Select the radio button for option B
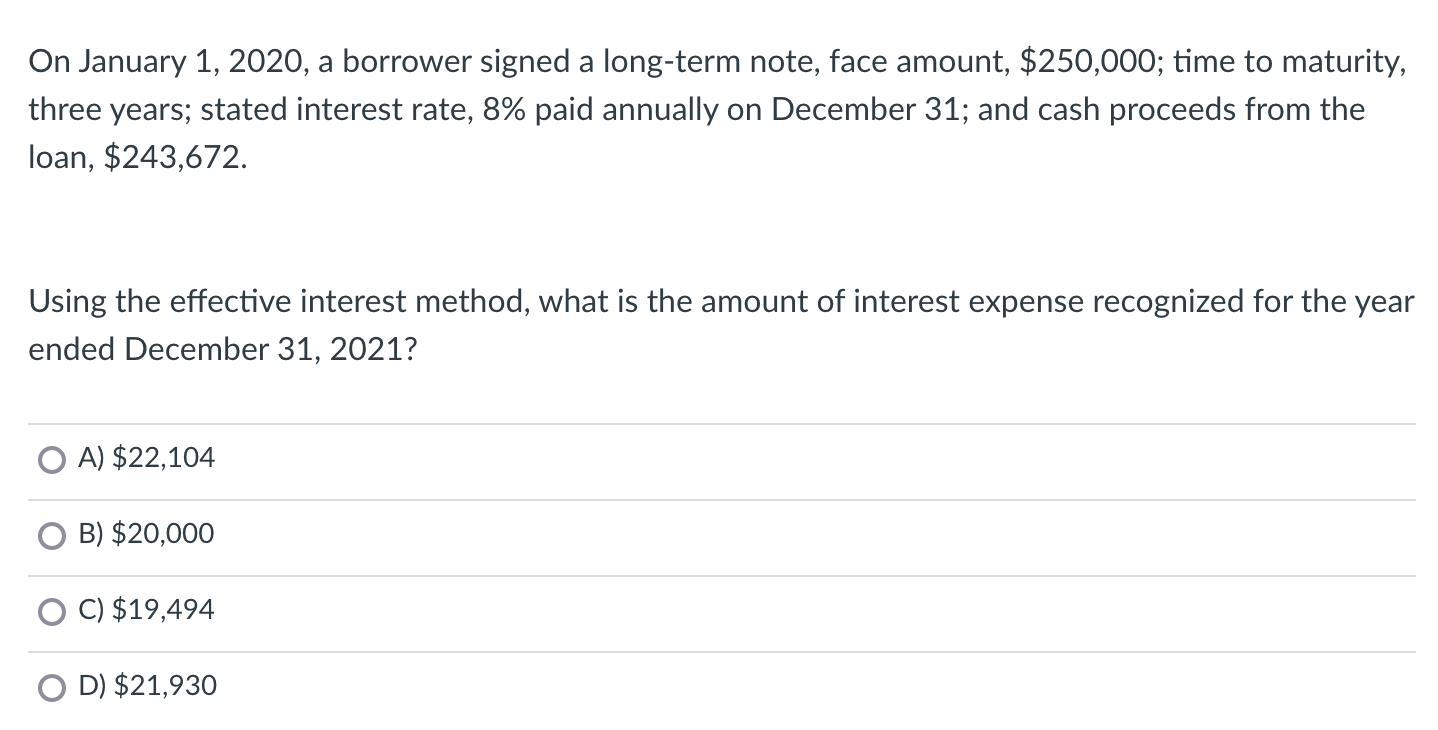The width and height of the screenshot is (1438, 730). (50, 535)
